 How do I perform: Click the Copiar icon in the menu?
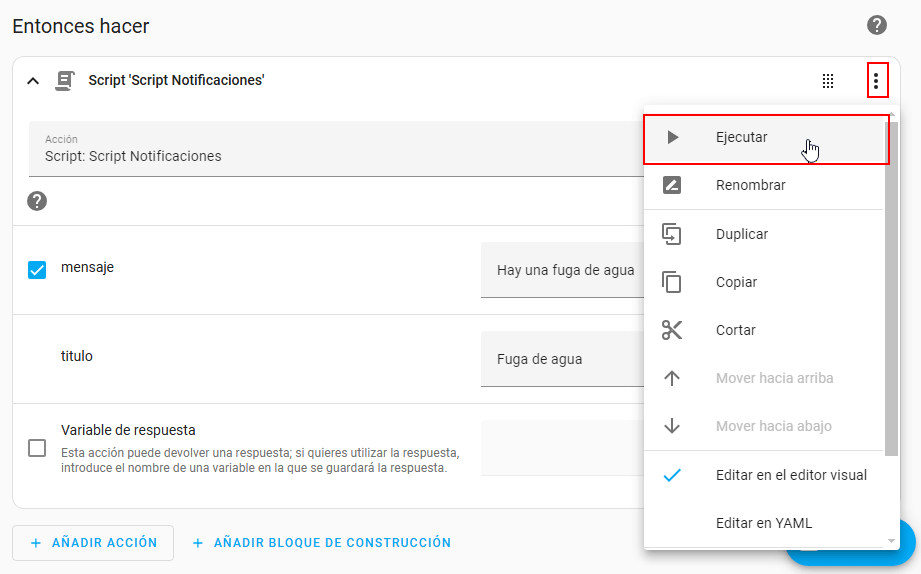click(x=672, y=282)
